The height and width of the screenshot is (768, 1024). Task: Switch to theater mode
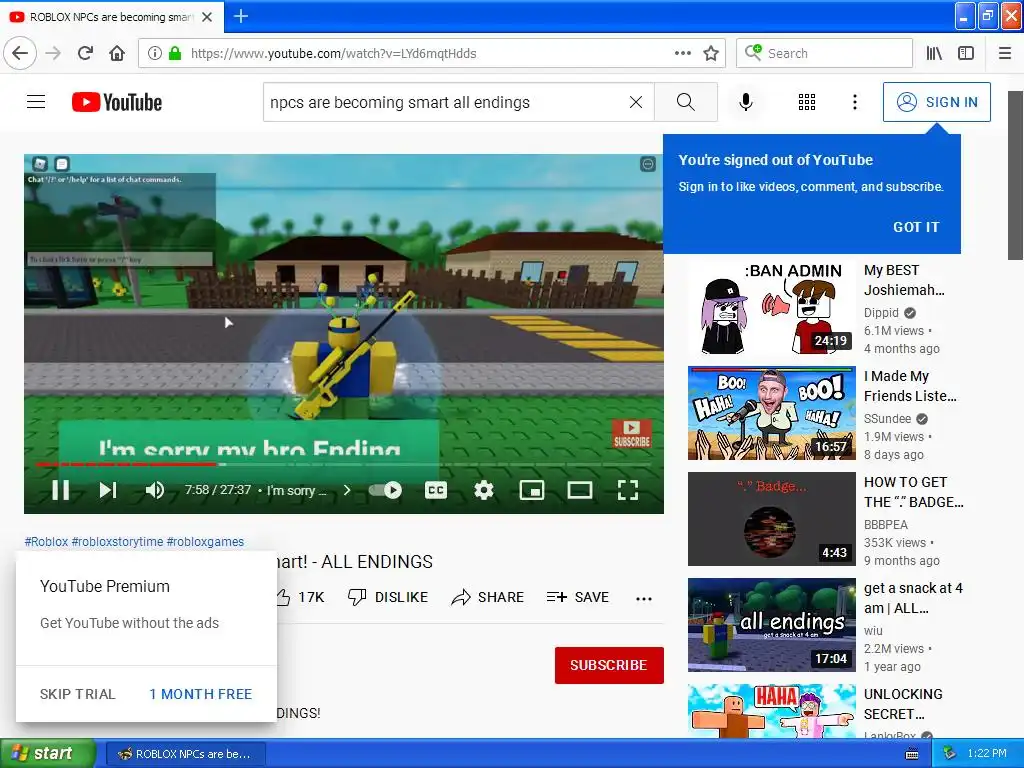click(x=579, y=490)
